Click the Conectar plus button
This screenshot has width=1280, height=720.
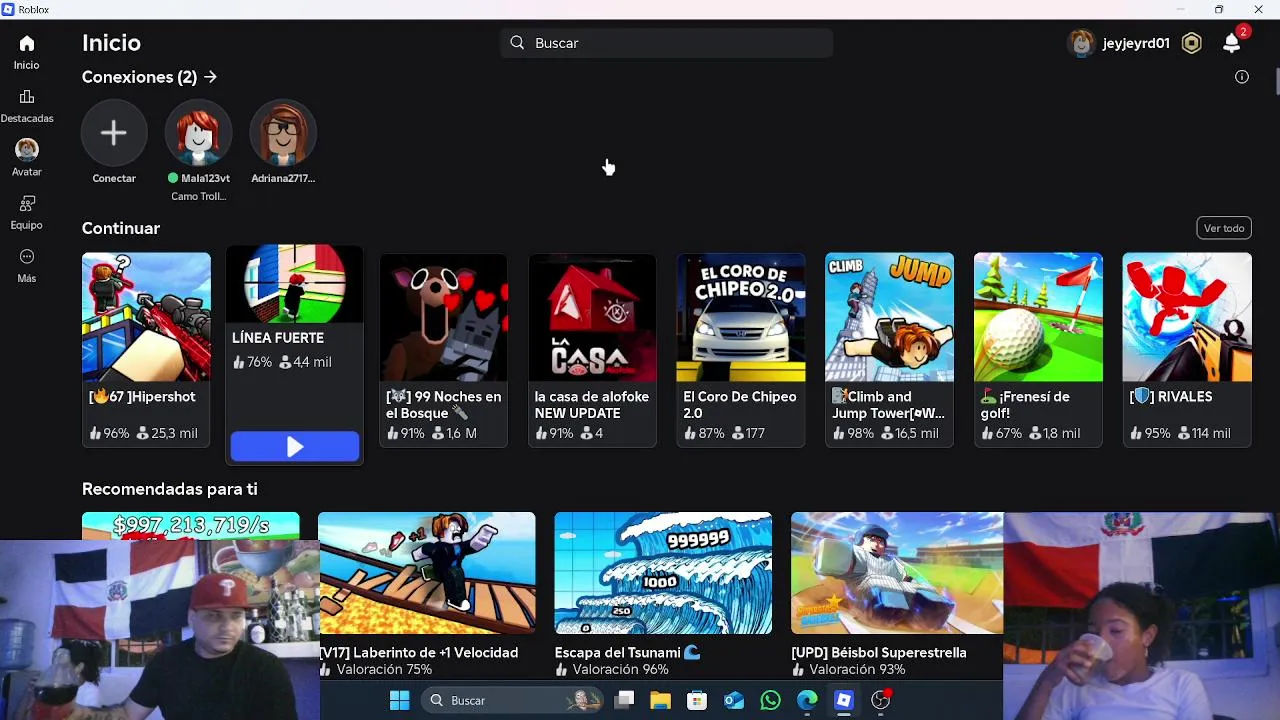pos(114,133)
